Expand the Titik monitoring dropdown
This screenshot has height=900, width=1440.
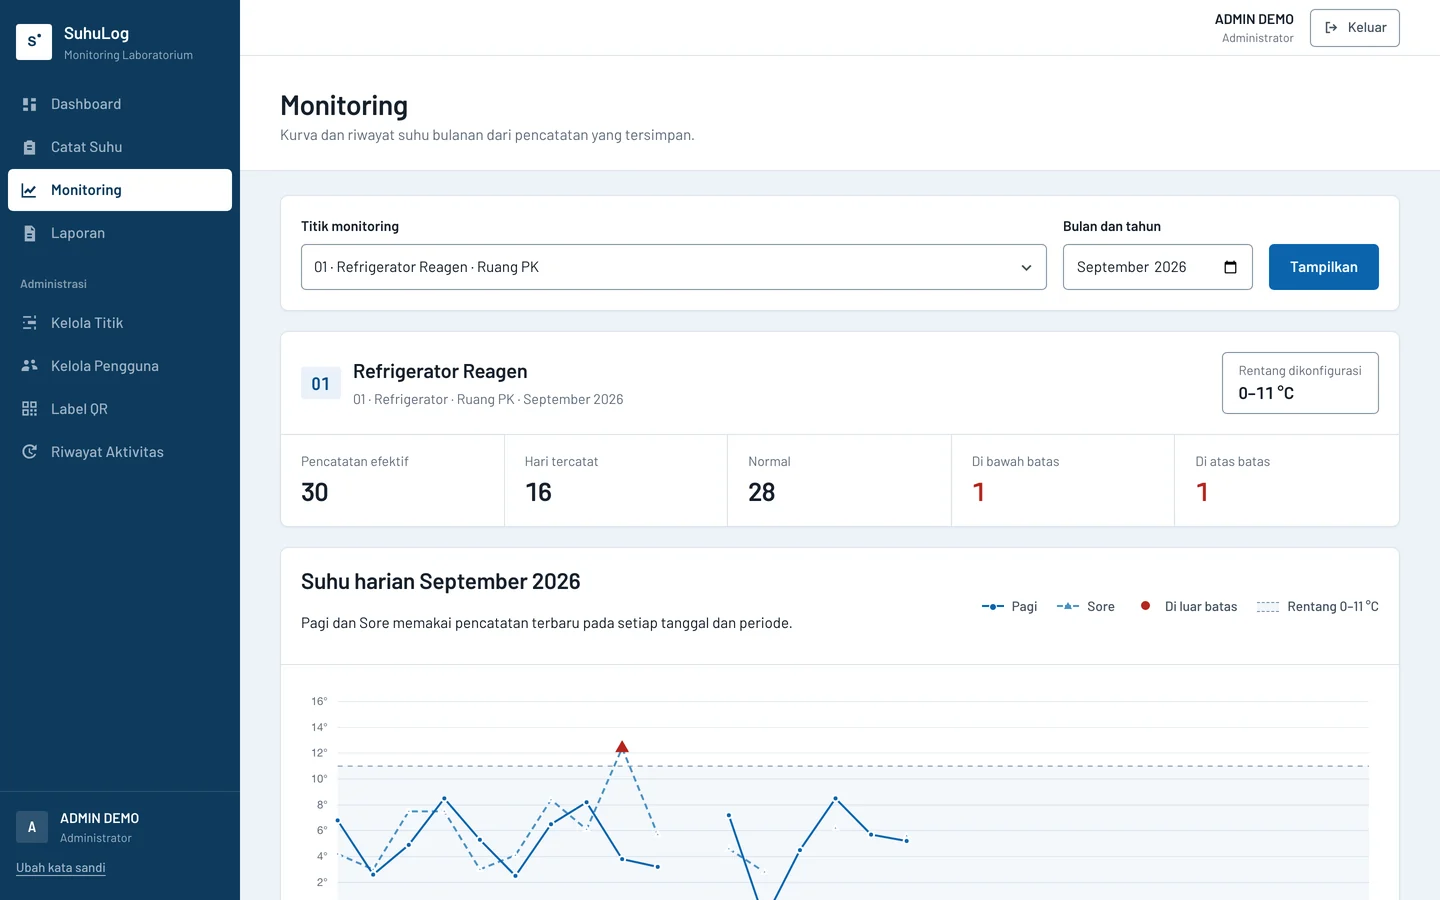[x=674, y=267]
